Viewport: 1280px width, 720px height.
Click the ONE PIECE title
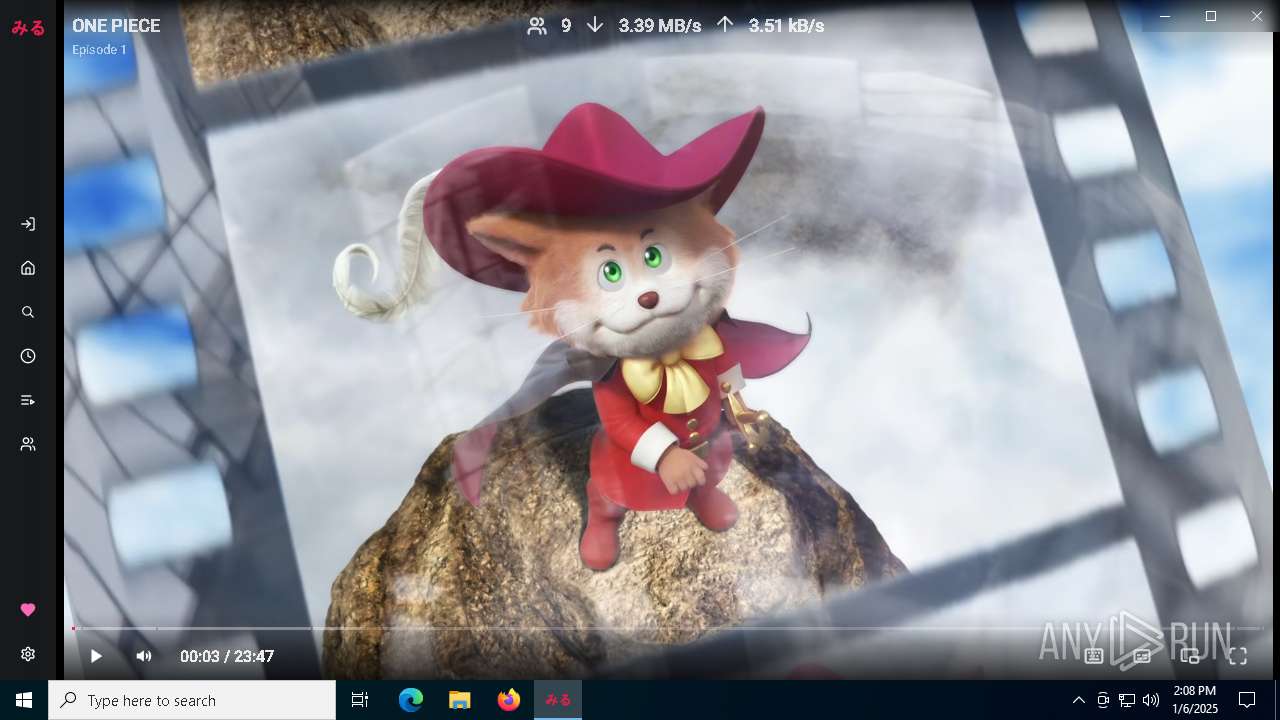[x=116, y=26]
